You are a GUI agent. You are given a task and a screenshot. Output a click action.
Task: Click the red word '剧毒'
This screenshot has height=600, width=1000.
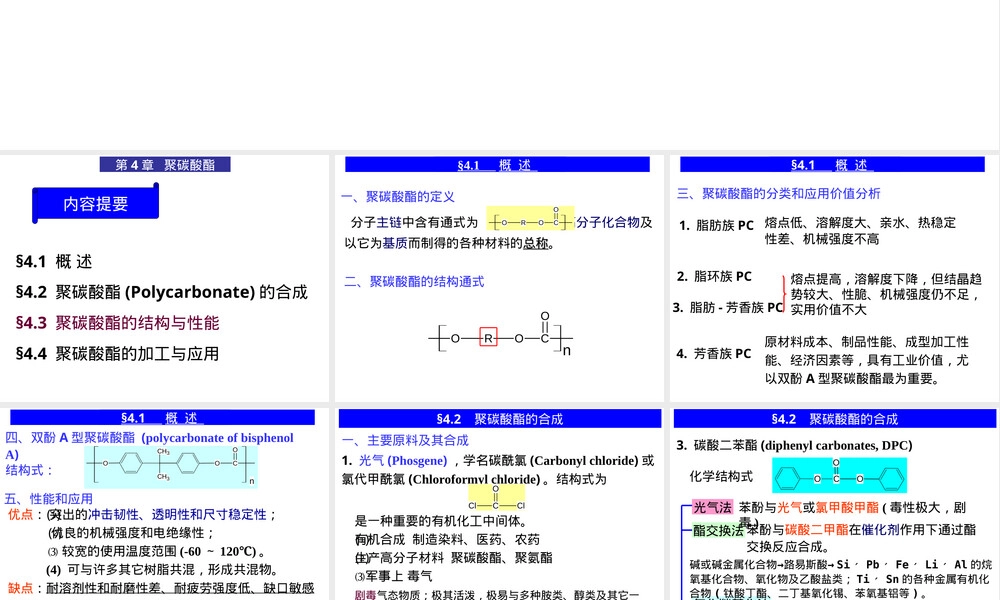point(365,594)
